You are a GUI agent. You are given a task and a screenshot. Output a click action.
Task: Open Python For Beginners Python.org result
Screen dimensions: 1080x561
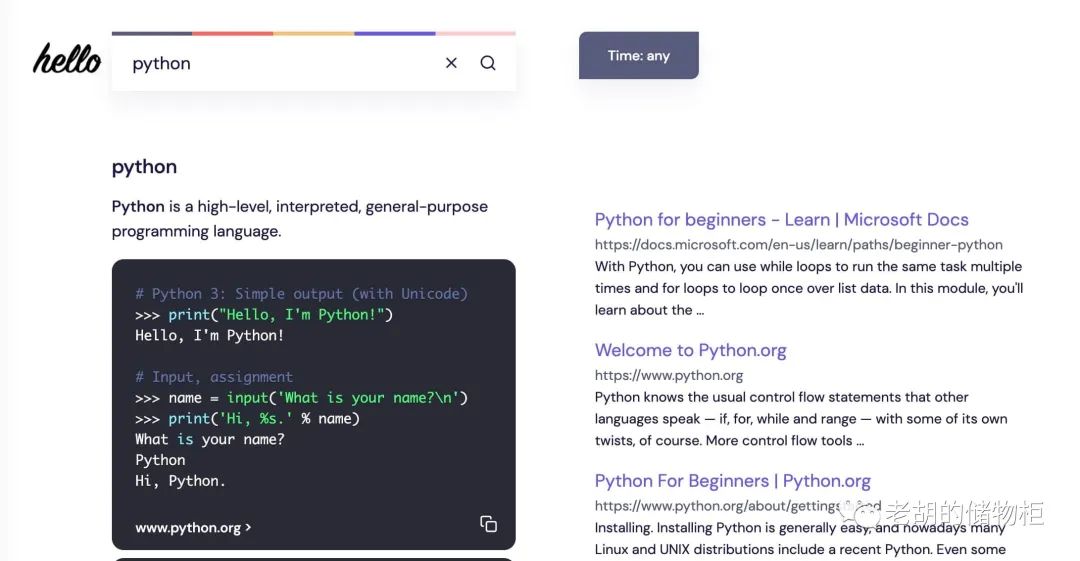click(x=732, y=480)
